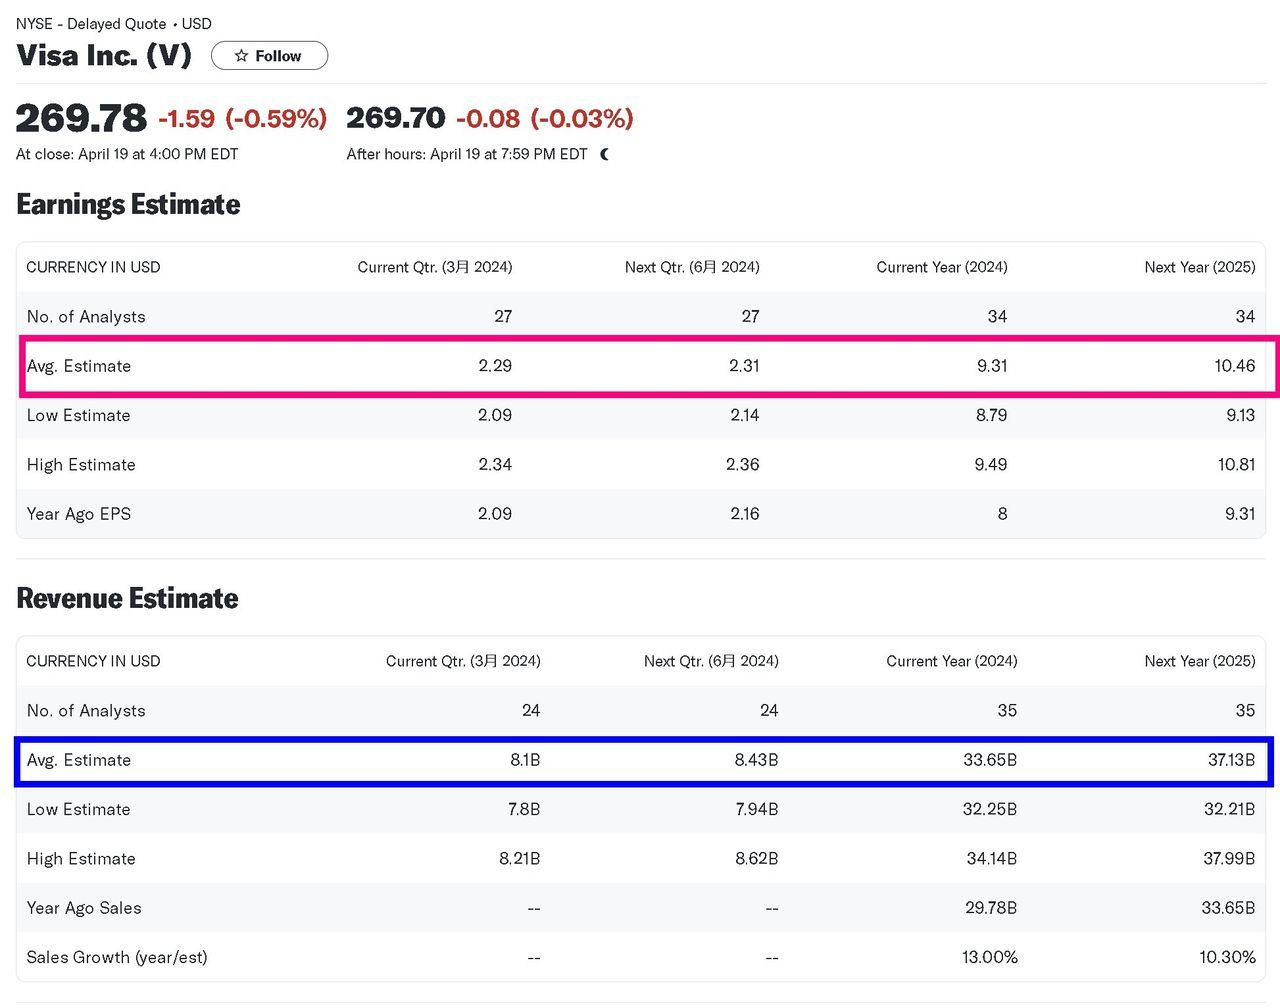Click the 13.00% sales growth value
Screen dimensions: 1280x1008
(989, 957)
